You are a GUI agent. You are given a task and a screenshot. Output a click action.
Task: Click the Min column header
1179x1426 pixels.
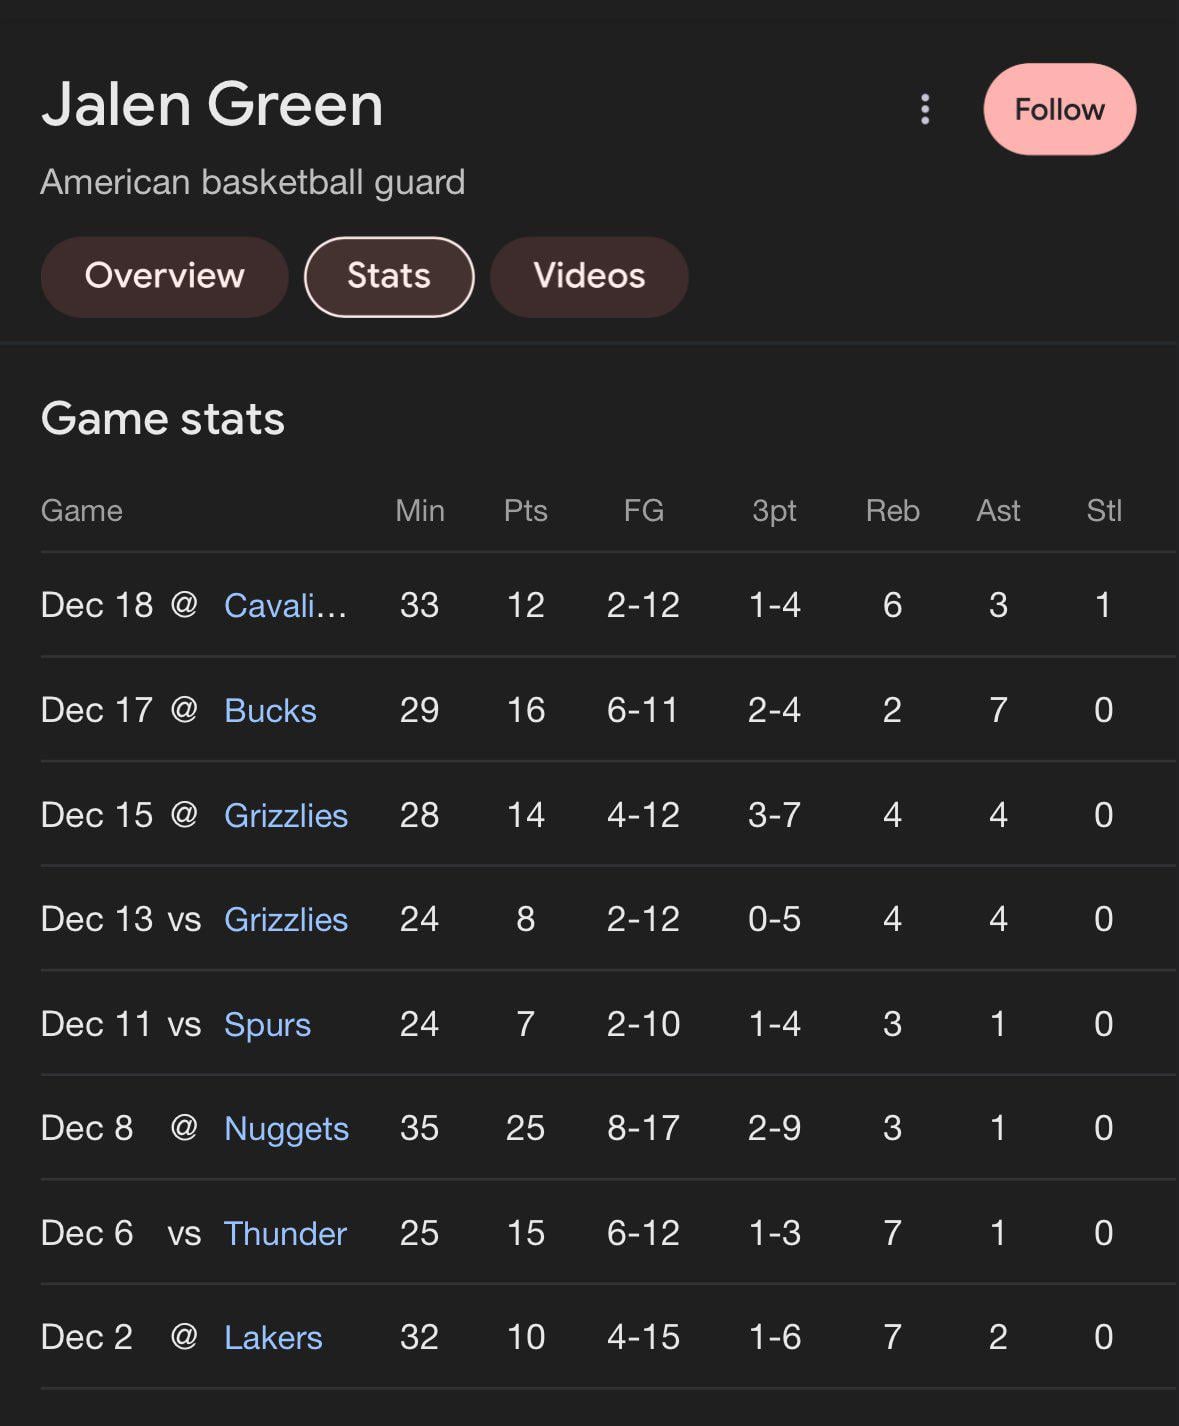[x=420, y=511]
